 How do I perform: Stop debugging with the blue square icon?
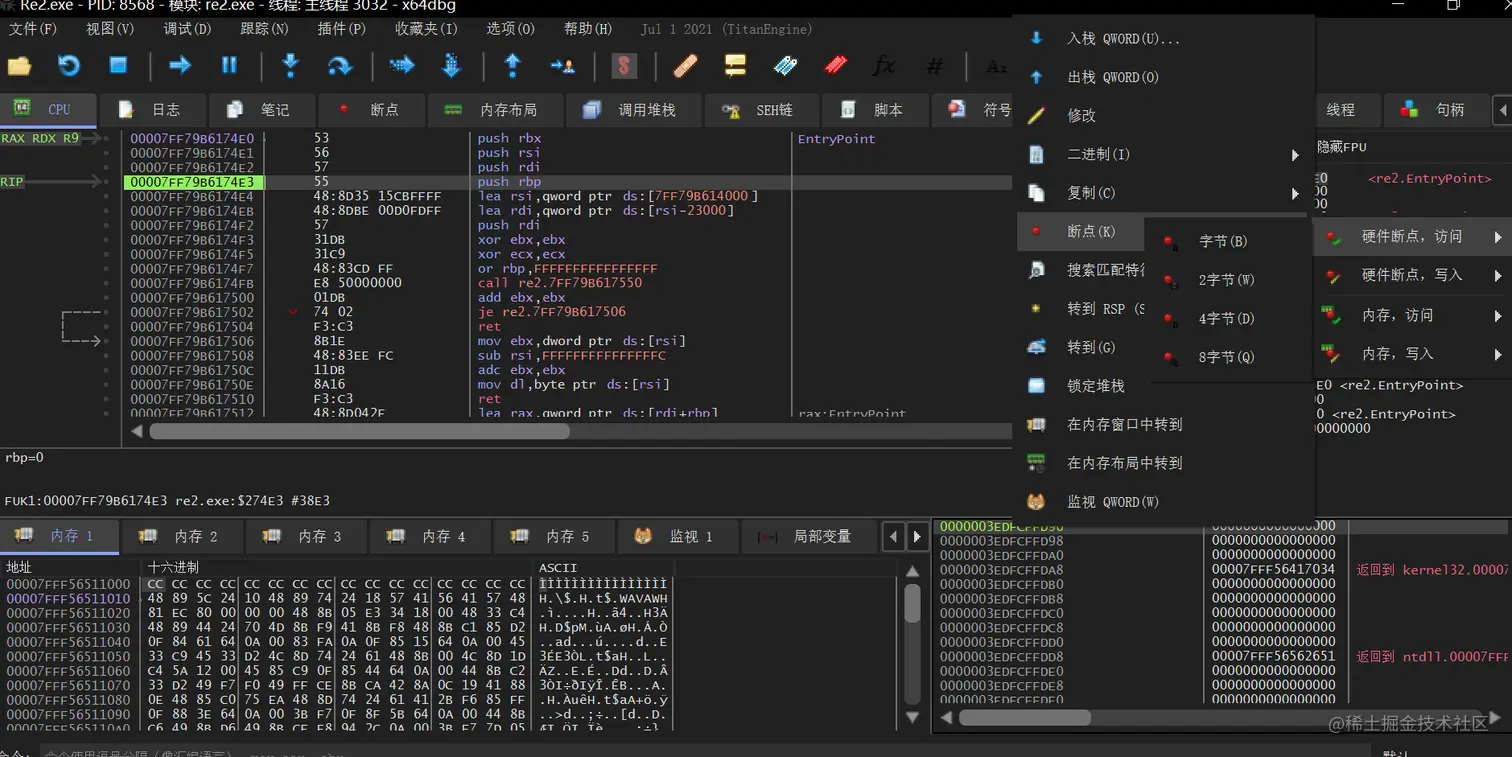pos(118,66)
